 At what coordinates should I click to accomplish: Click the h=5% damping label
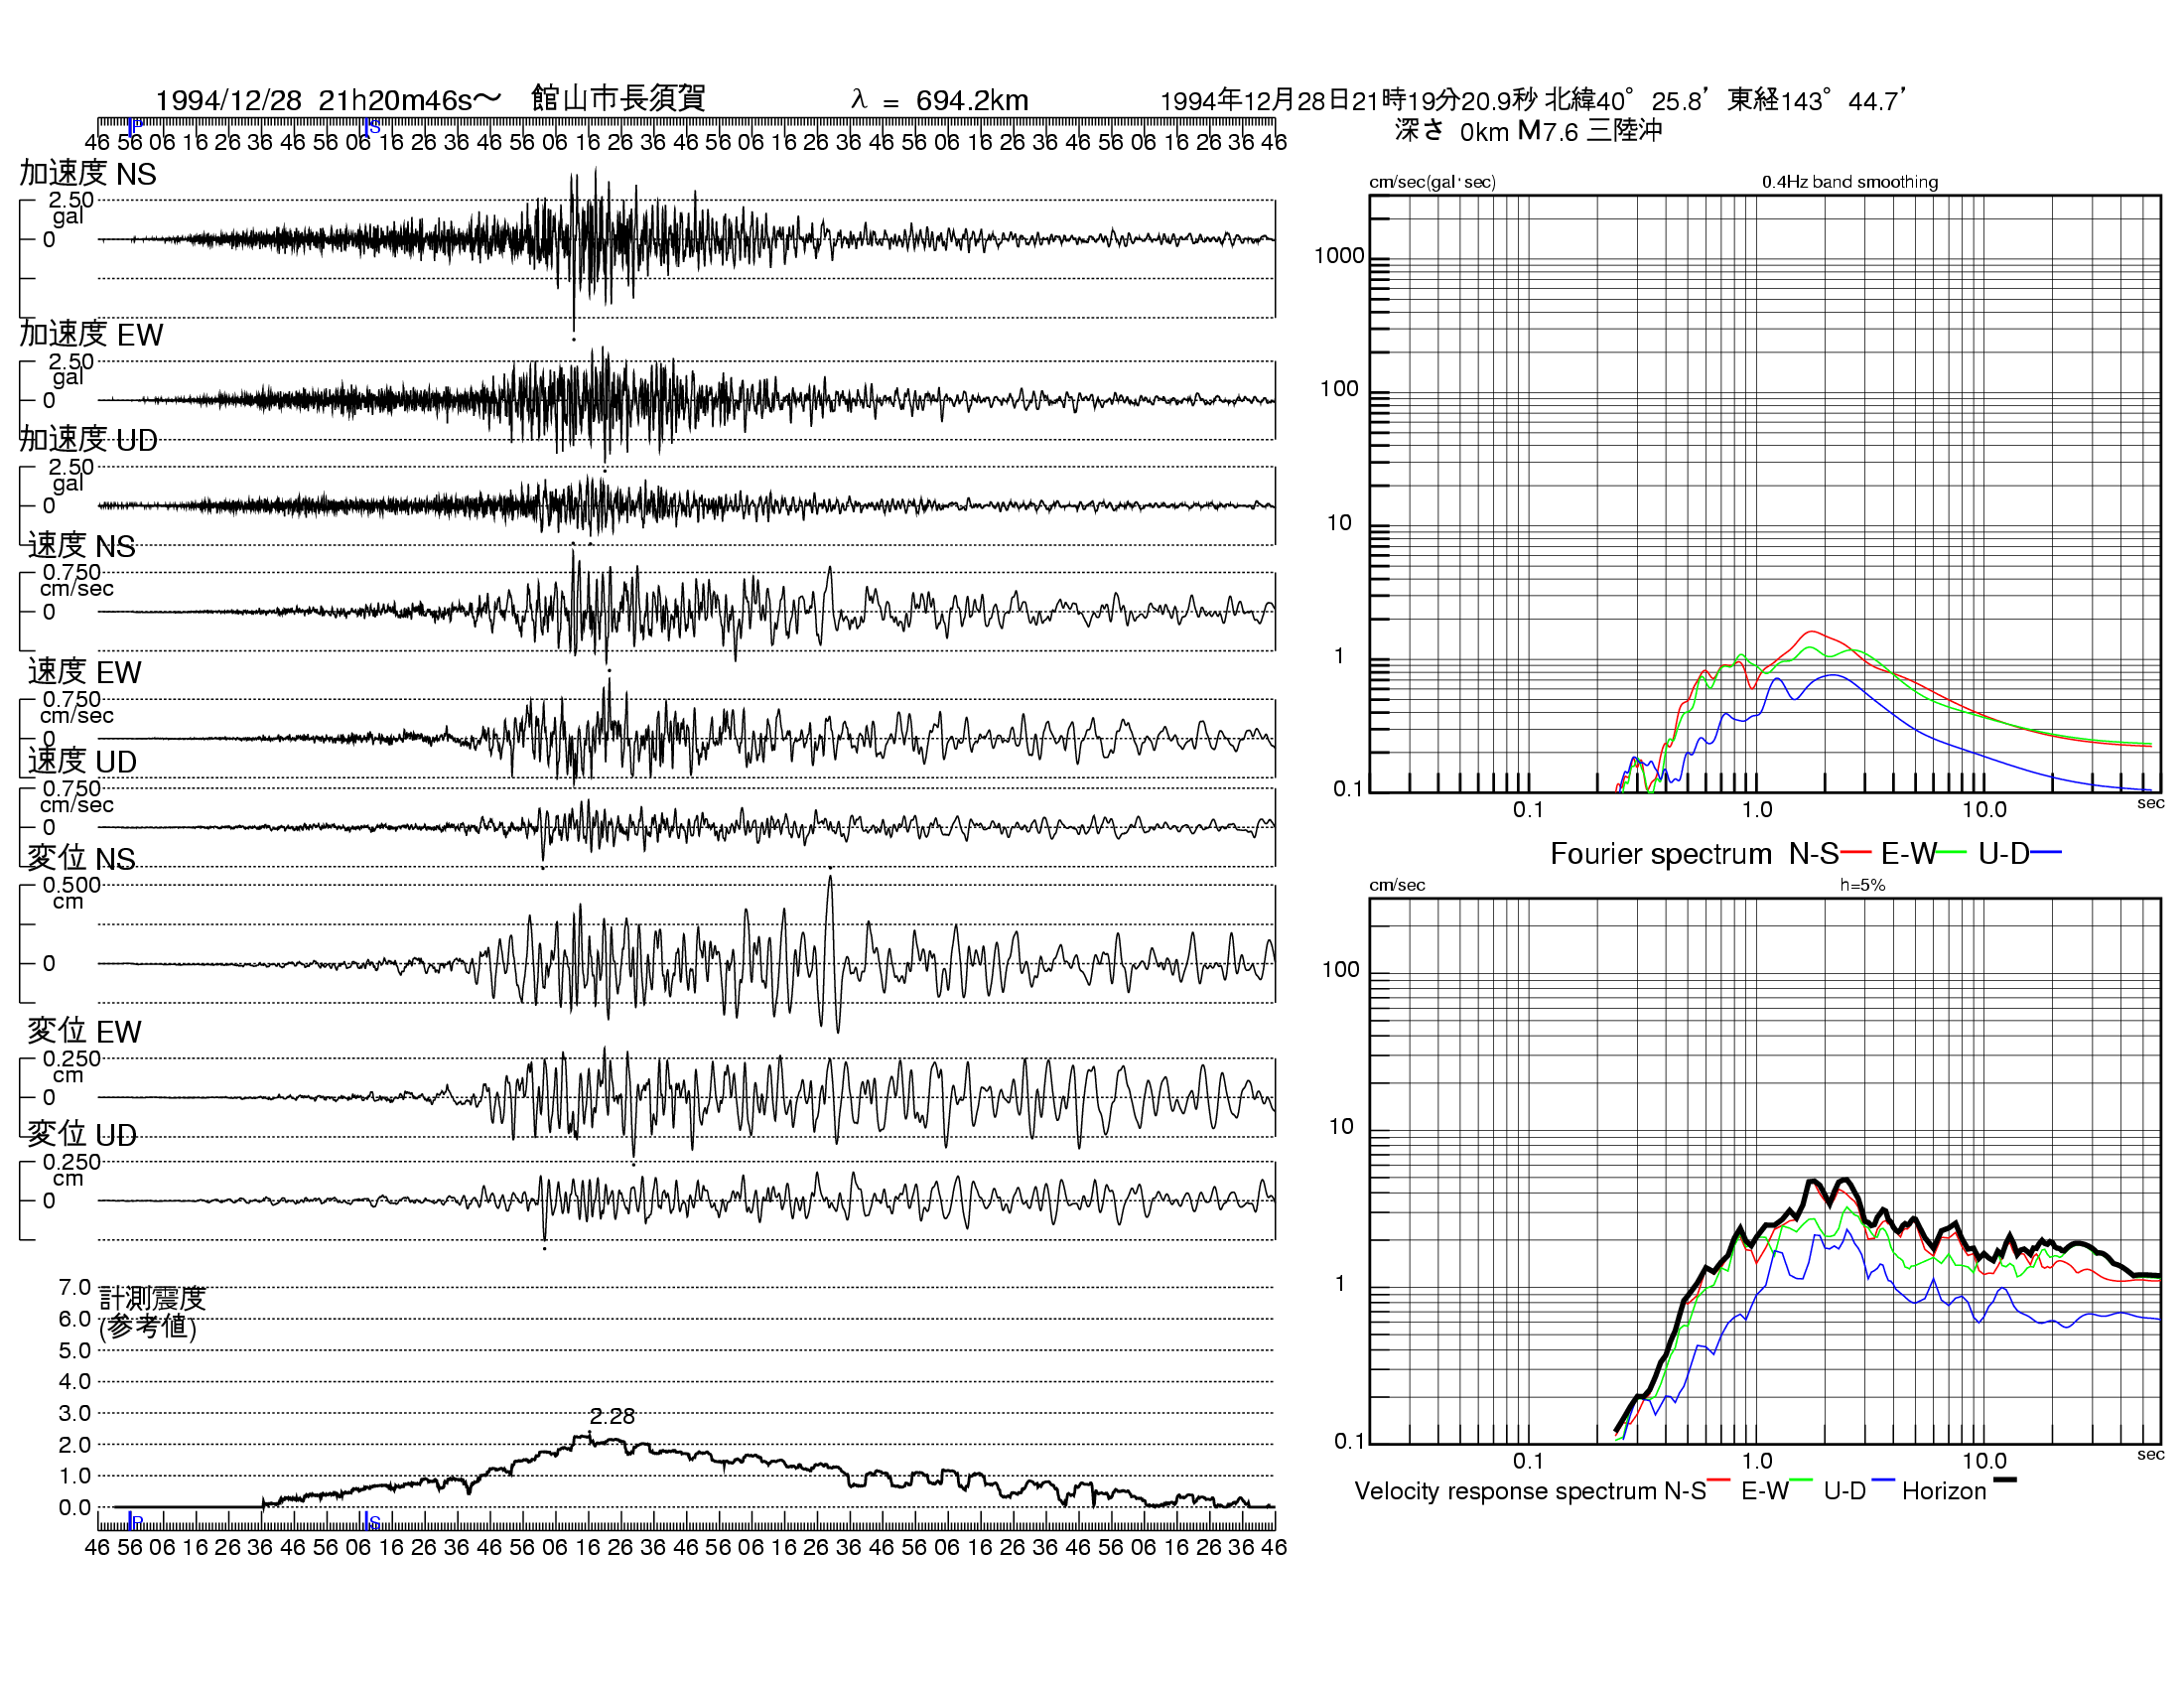point(1862,885)
